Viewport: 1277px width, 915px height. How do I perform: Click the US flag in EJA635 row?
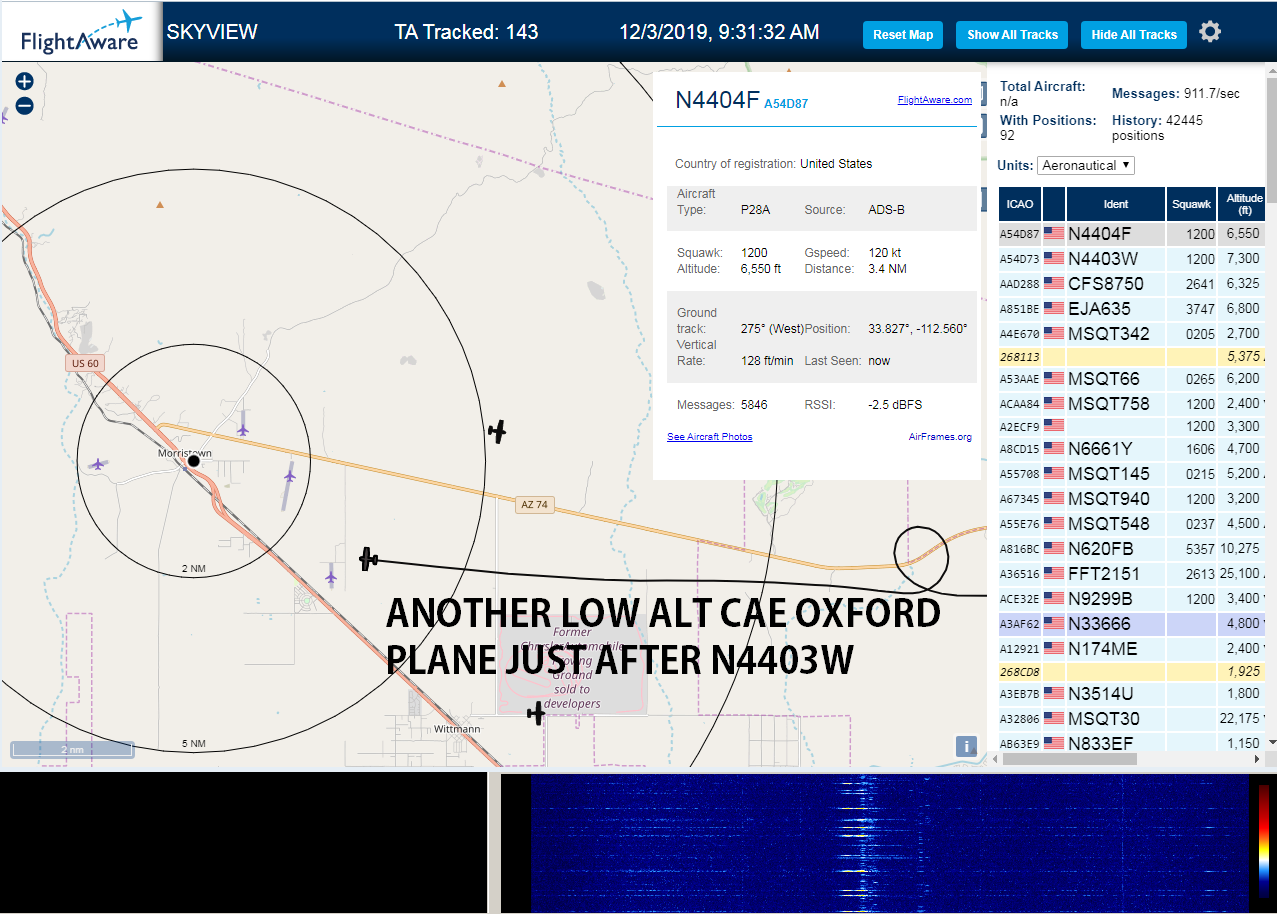[x=1054, y=309]
